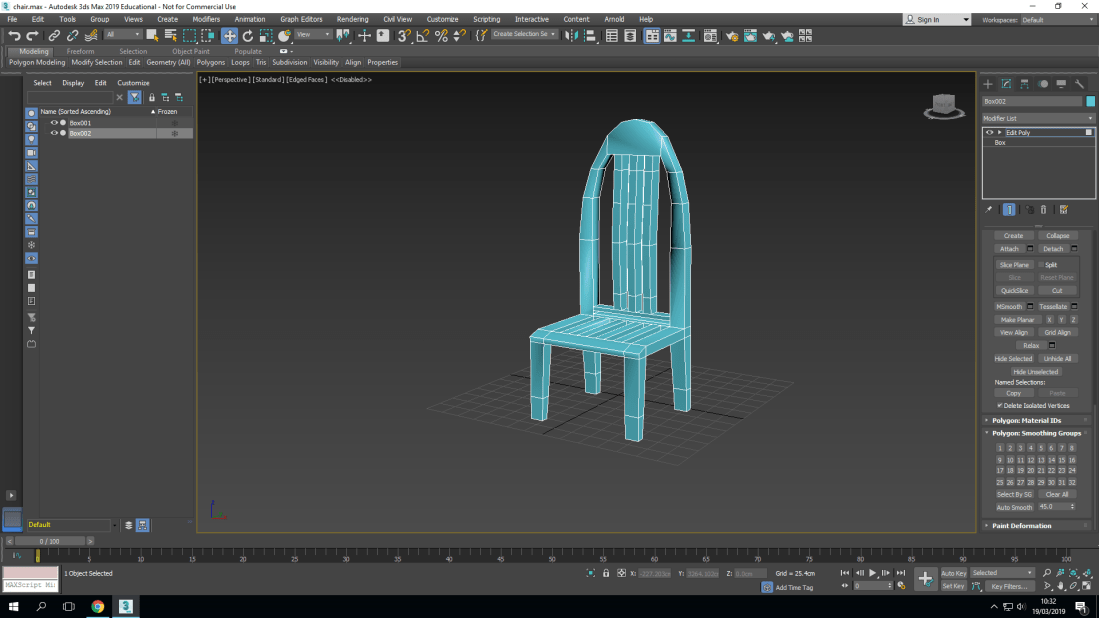
Task: Click the Remove Modifier trash icon
Action: (x=1044, y=210)
